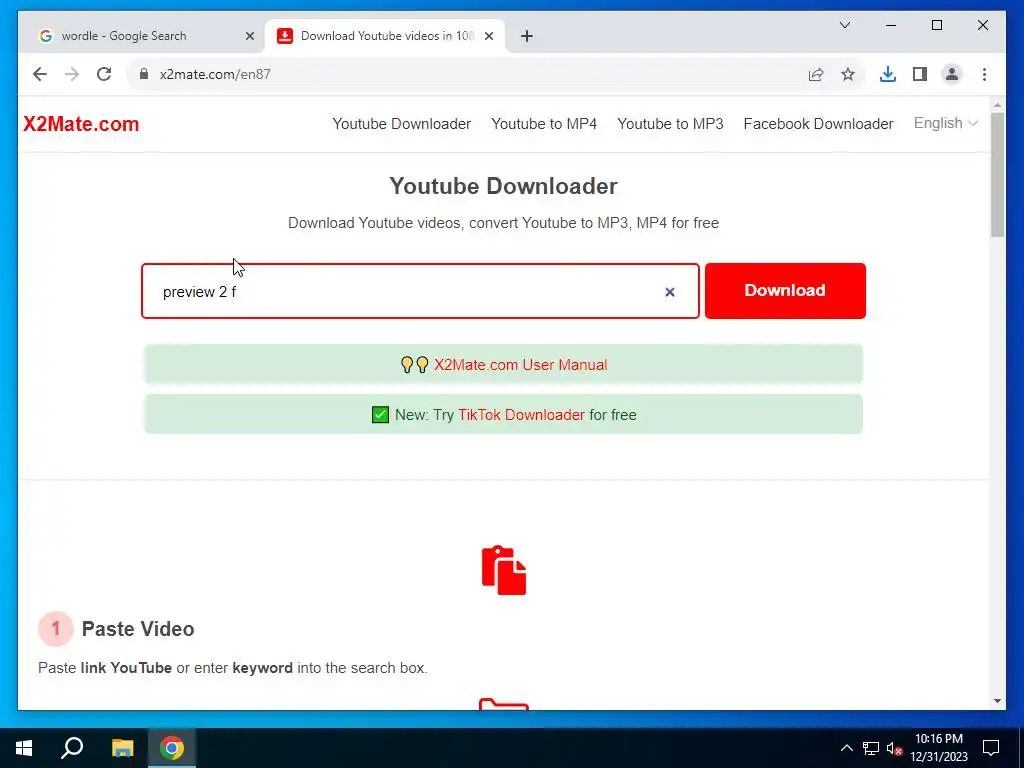Open File Explorer from taskbar
Viewport: 1024px width, 768px height.
click(x=122, y=748)
